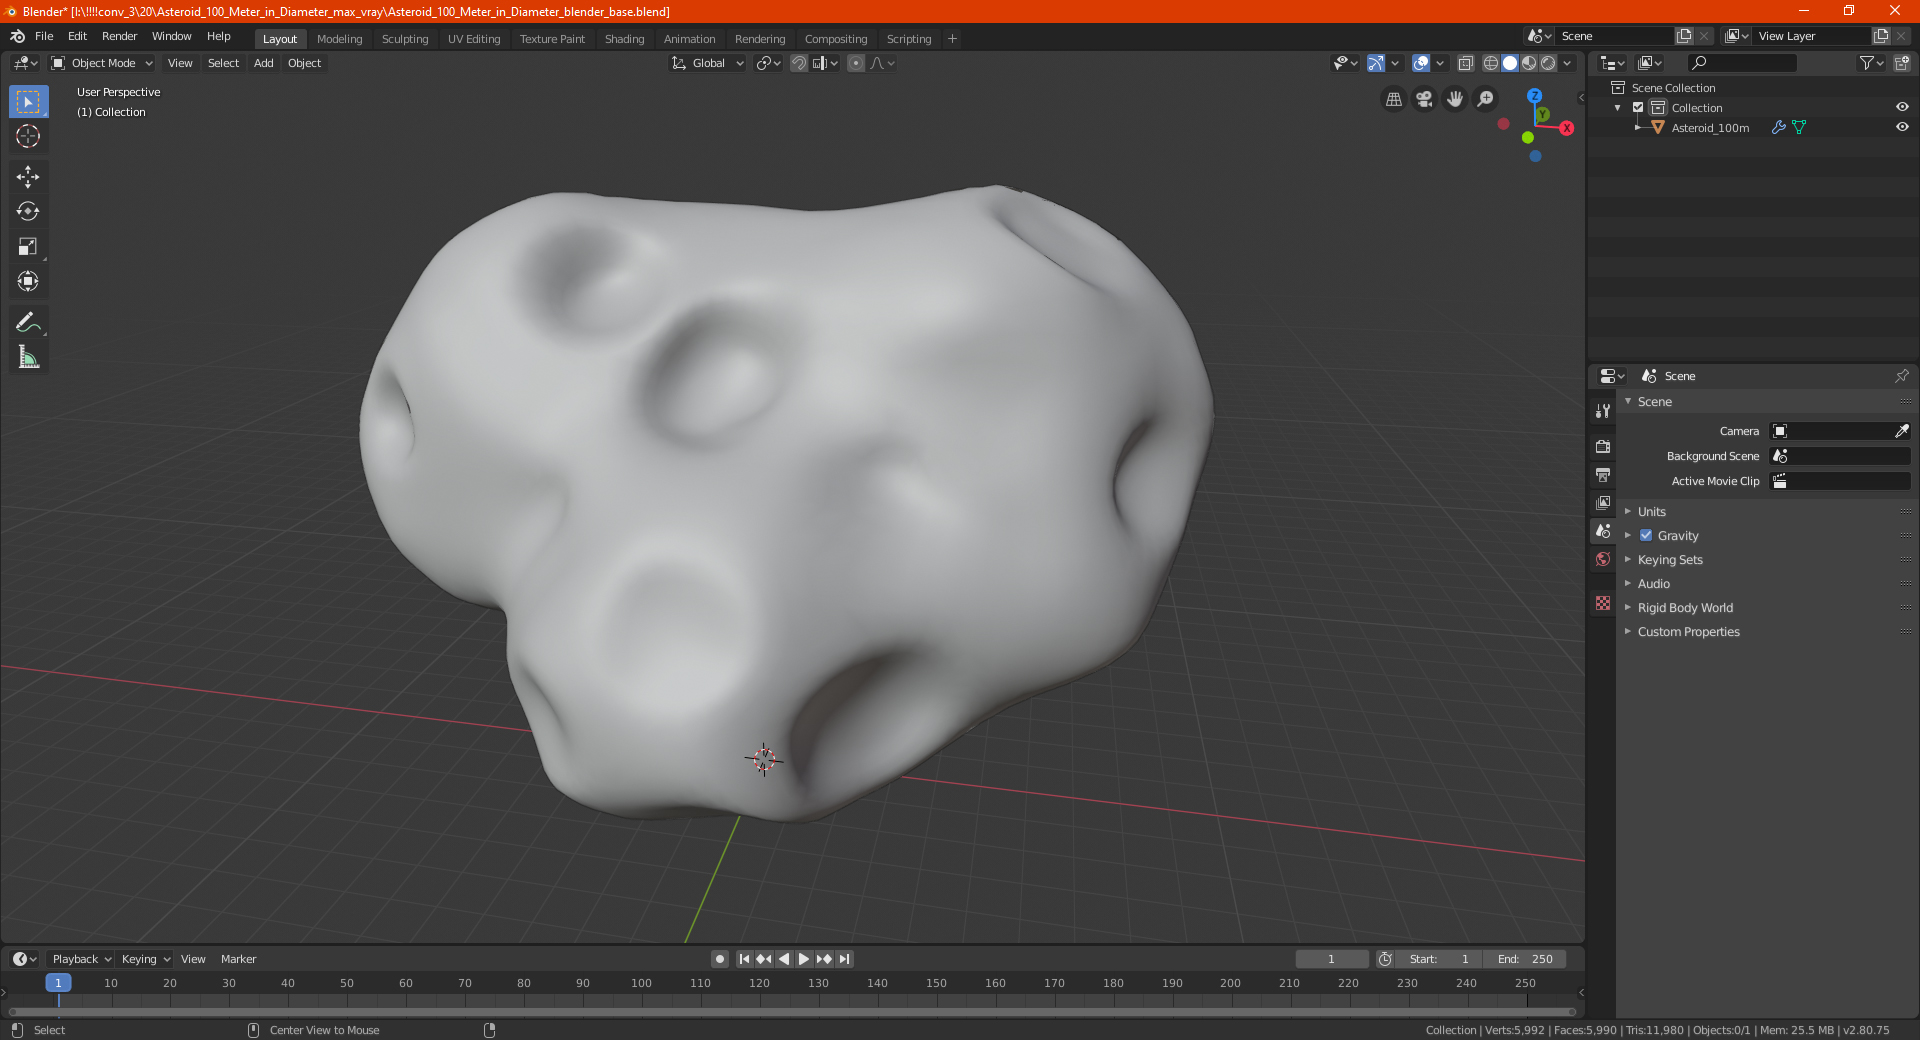Open Global transform orientation dropdown

pyautogui.click(x=707, y=63)
